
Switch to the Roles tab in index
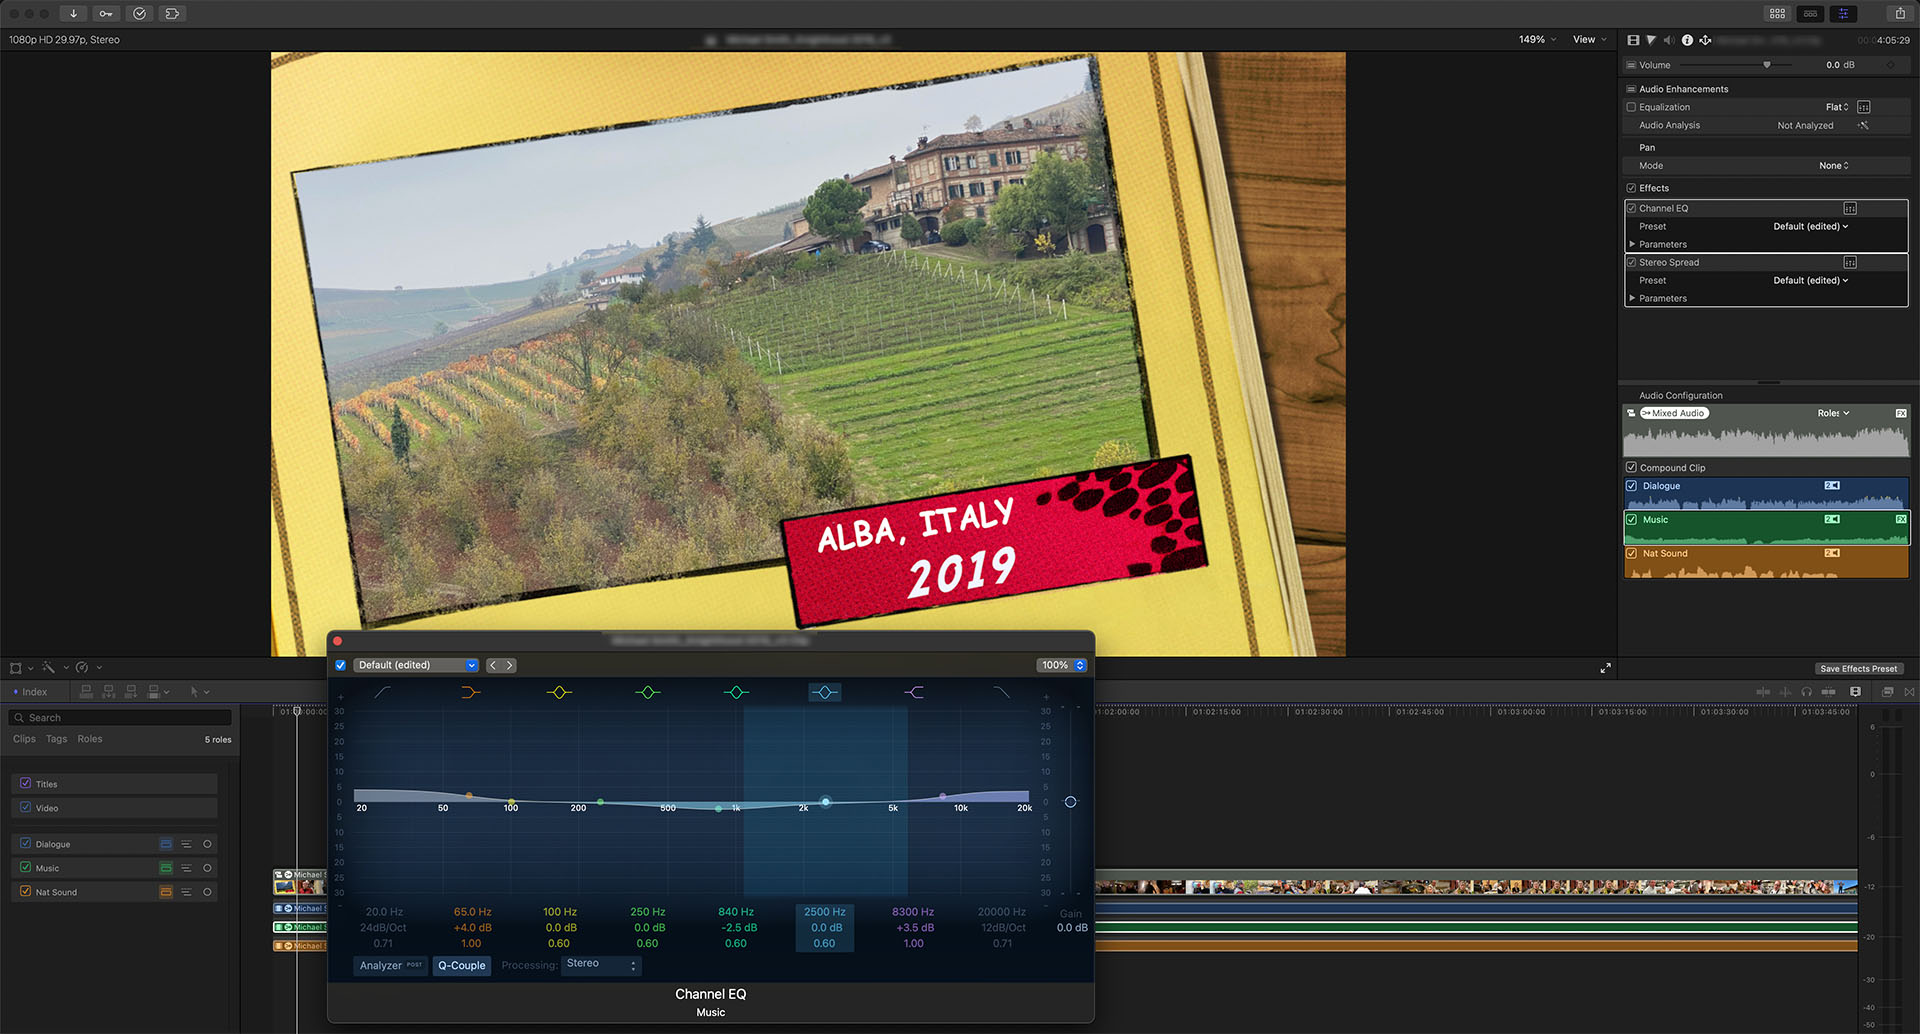pos(90,739)
